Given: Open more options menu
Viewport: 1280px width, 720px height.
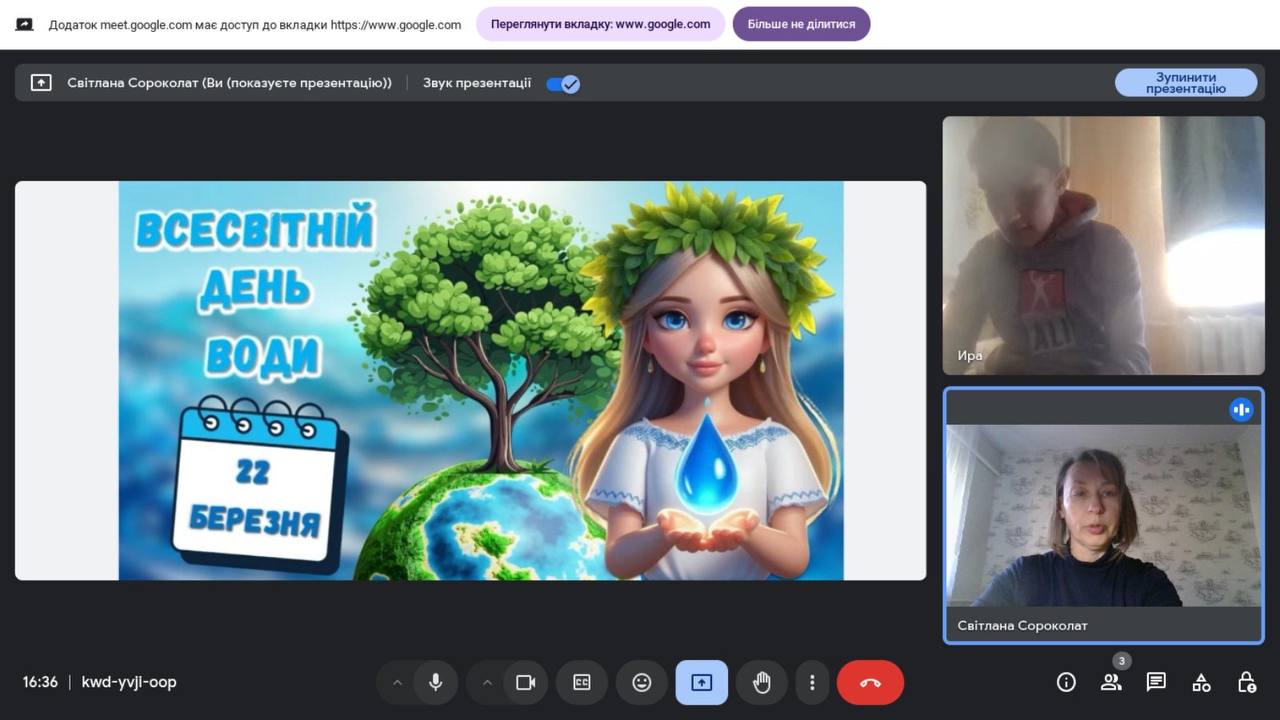Looking at the screenshot, I should [812, 682].
